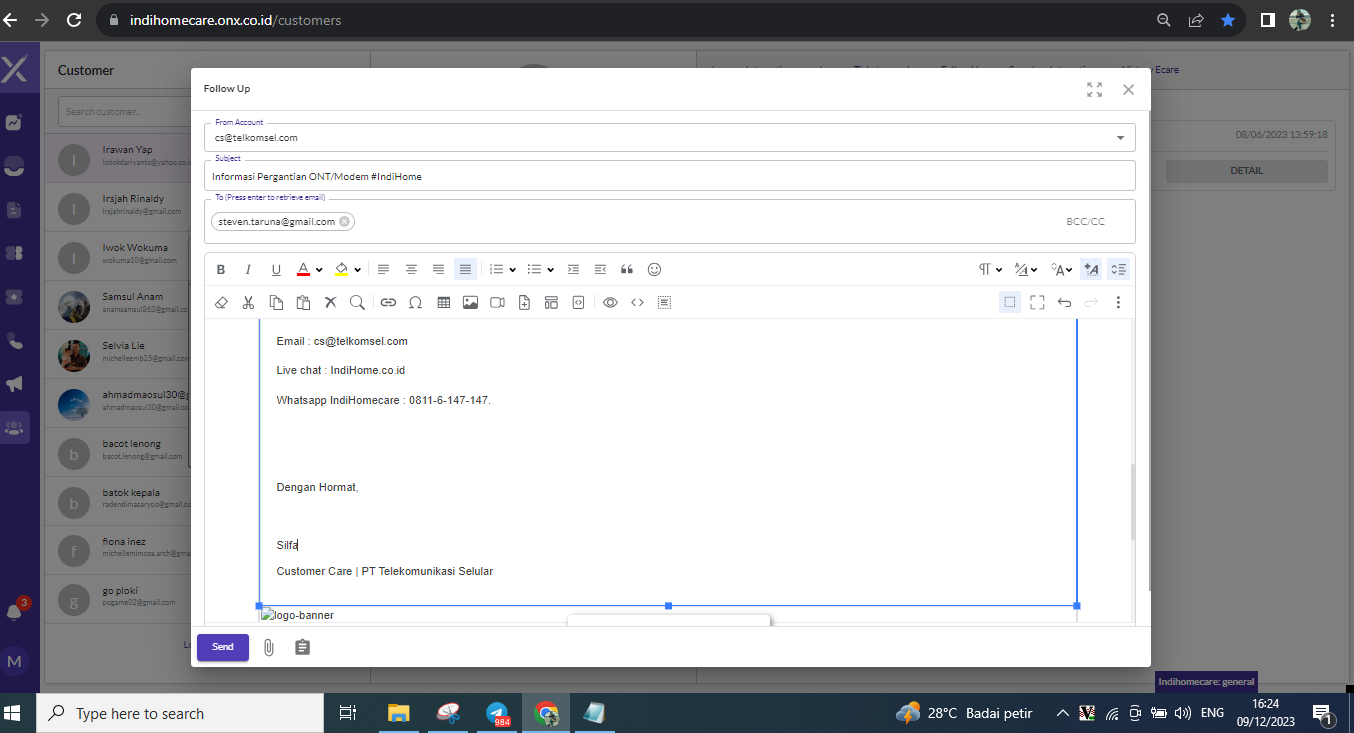Screen dimensions: 1354x733
Task: Click the Send button
Action: click(x=223, y=647)
